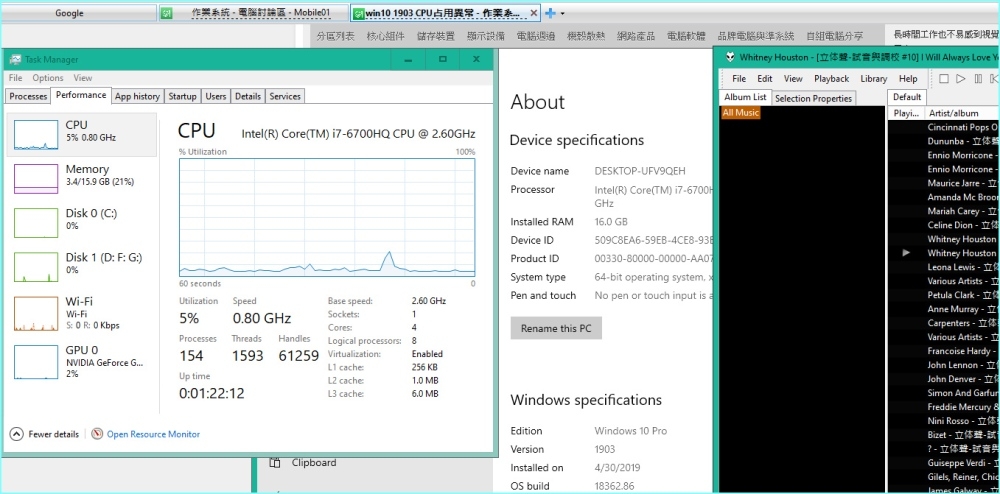The width and height of the screenshot is (1000, 494).
Task: Select All Music in album list
Action: [740, 113]
